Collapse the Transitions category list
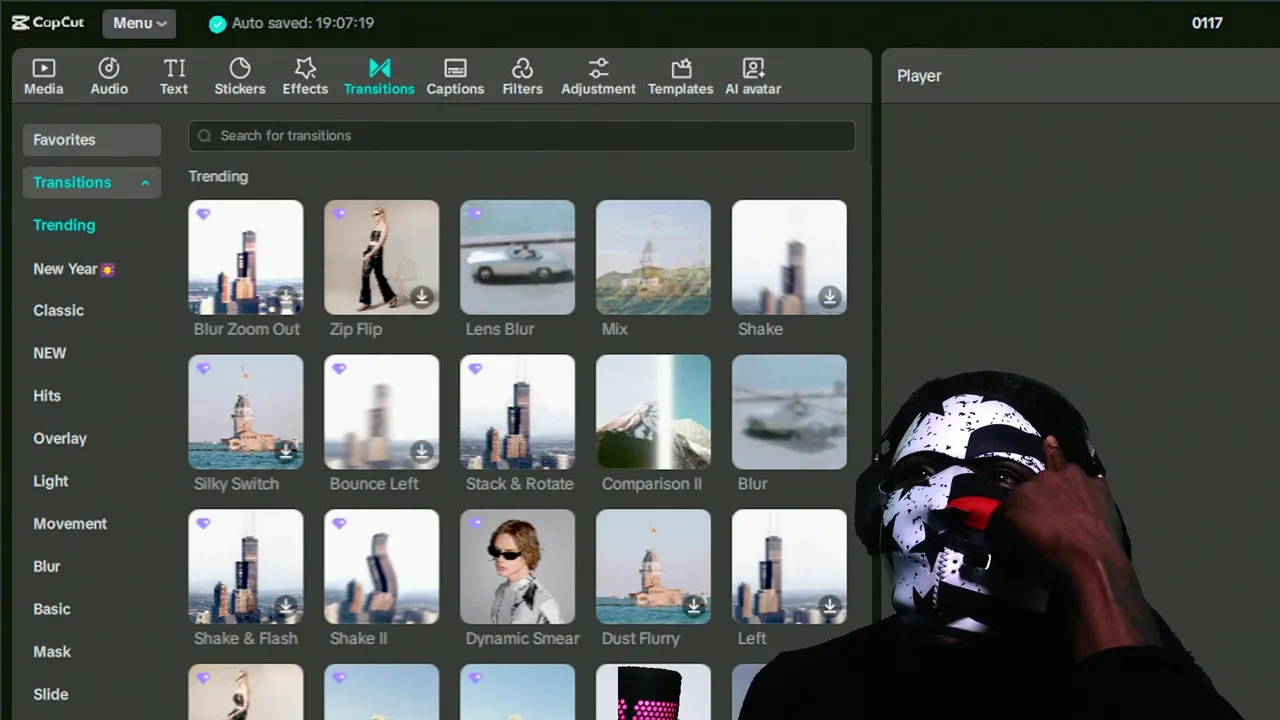 145,183
